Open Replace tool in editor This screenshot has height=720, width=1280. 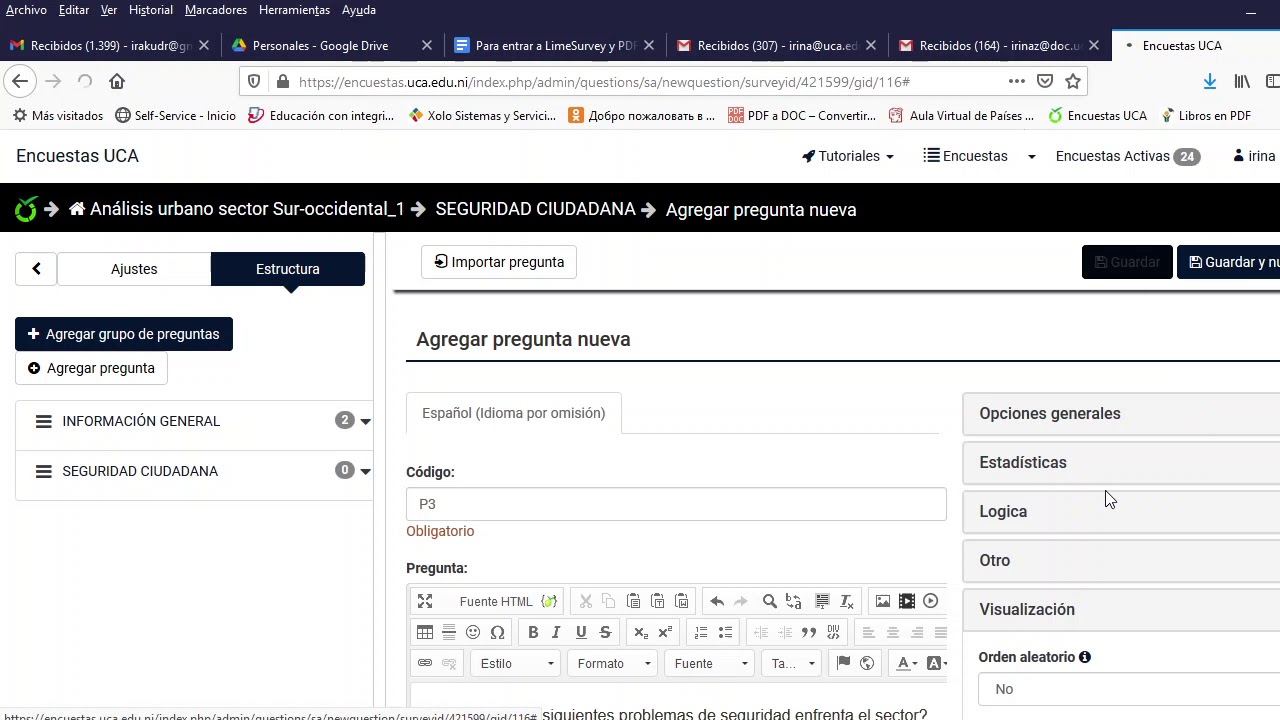(794, 601)
